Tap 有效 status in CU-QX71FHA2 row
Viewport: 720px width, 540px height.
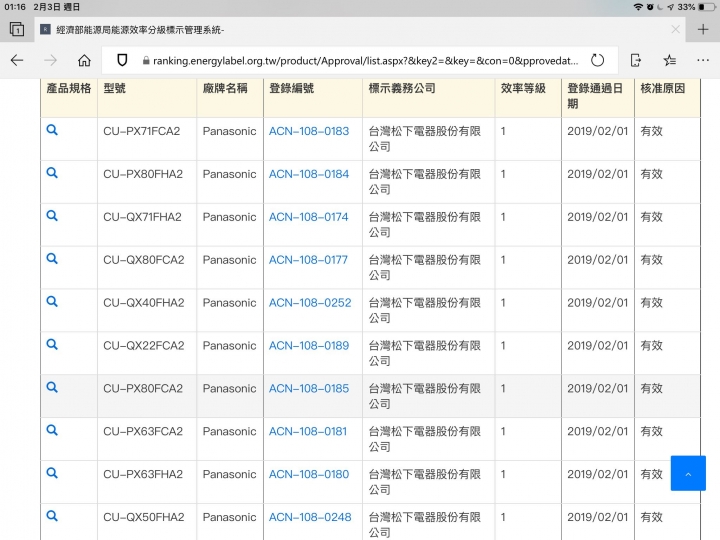coord(652,217)
